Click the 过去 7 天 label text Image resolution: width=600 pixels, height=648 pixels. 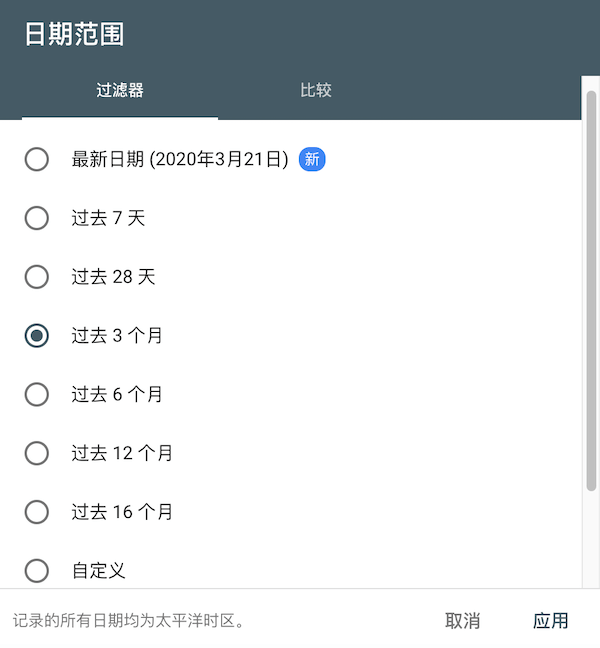pyautogui.click(x=108, y=218)
